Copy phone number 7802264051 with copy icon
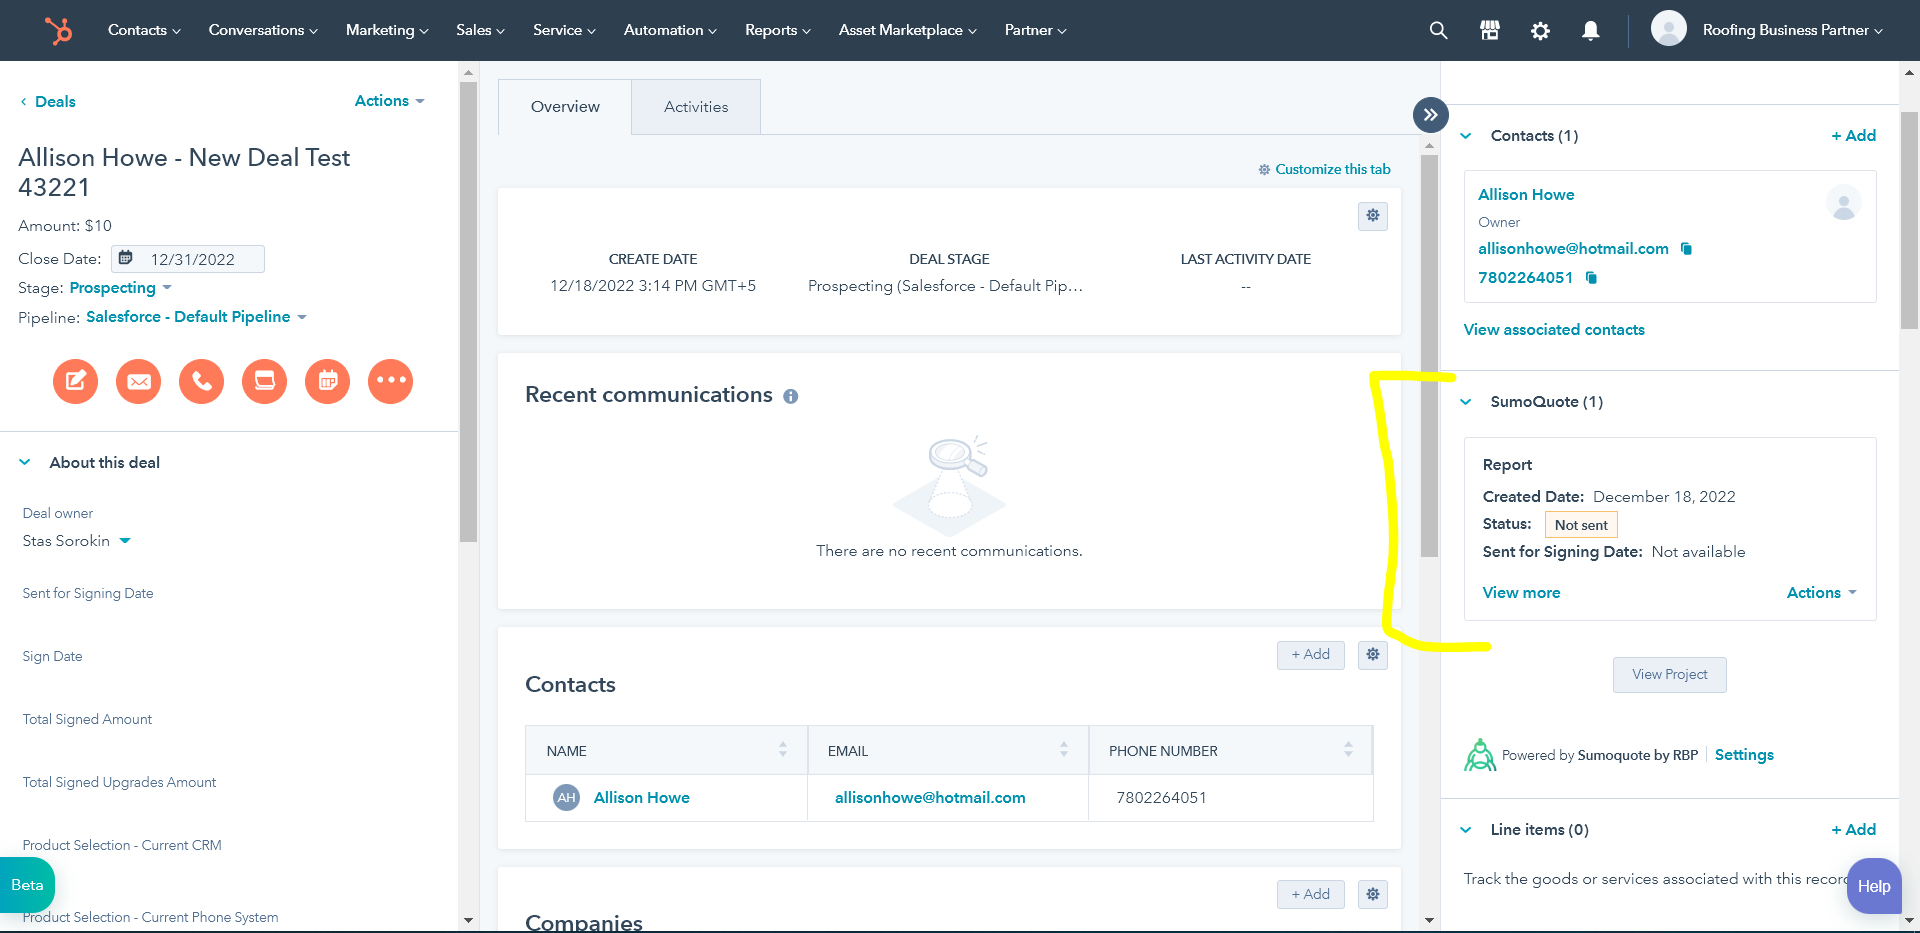Image resolution: width=1920 pixels, height=933 pixels. (1591, 278)
